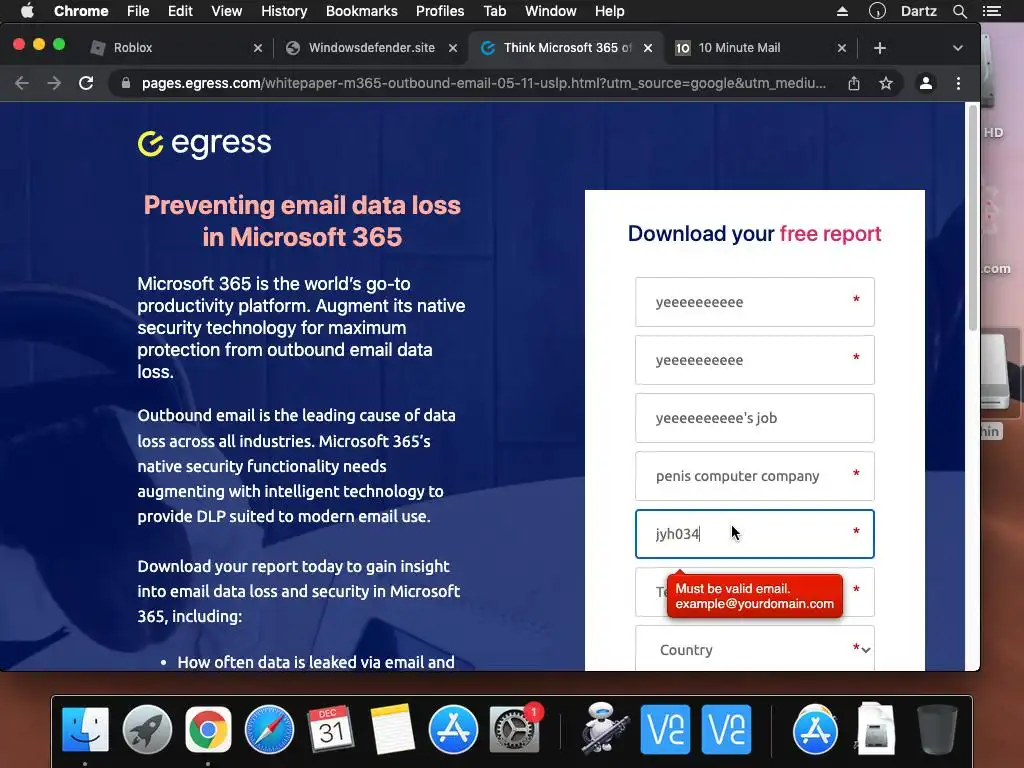Open the Window menu
The width and height of the screenshot is (1024, 768).
click(x=551, y=11)
